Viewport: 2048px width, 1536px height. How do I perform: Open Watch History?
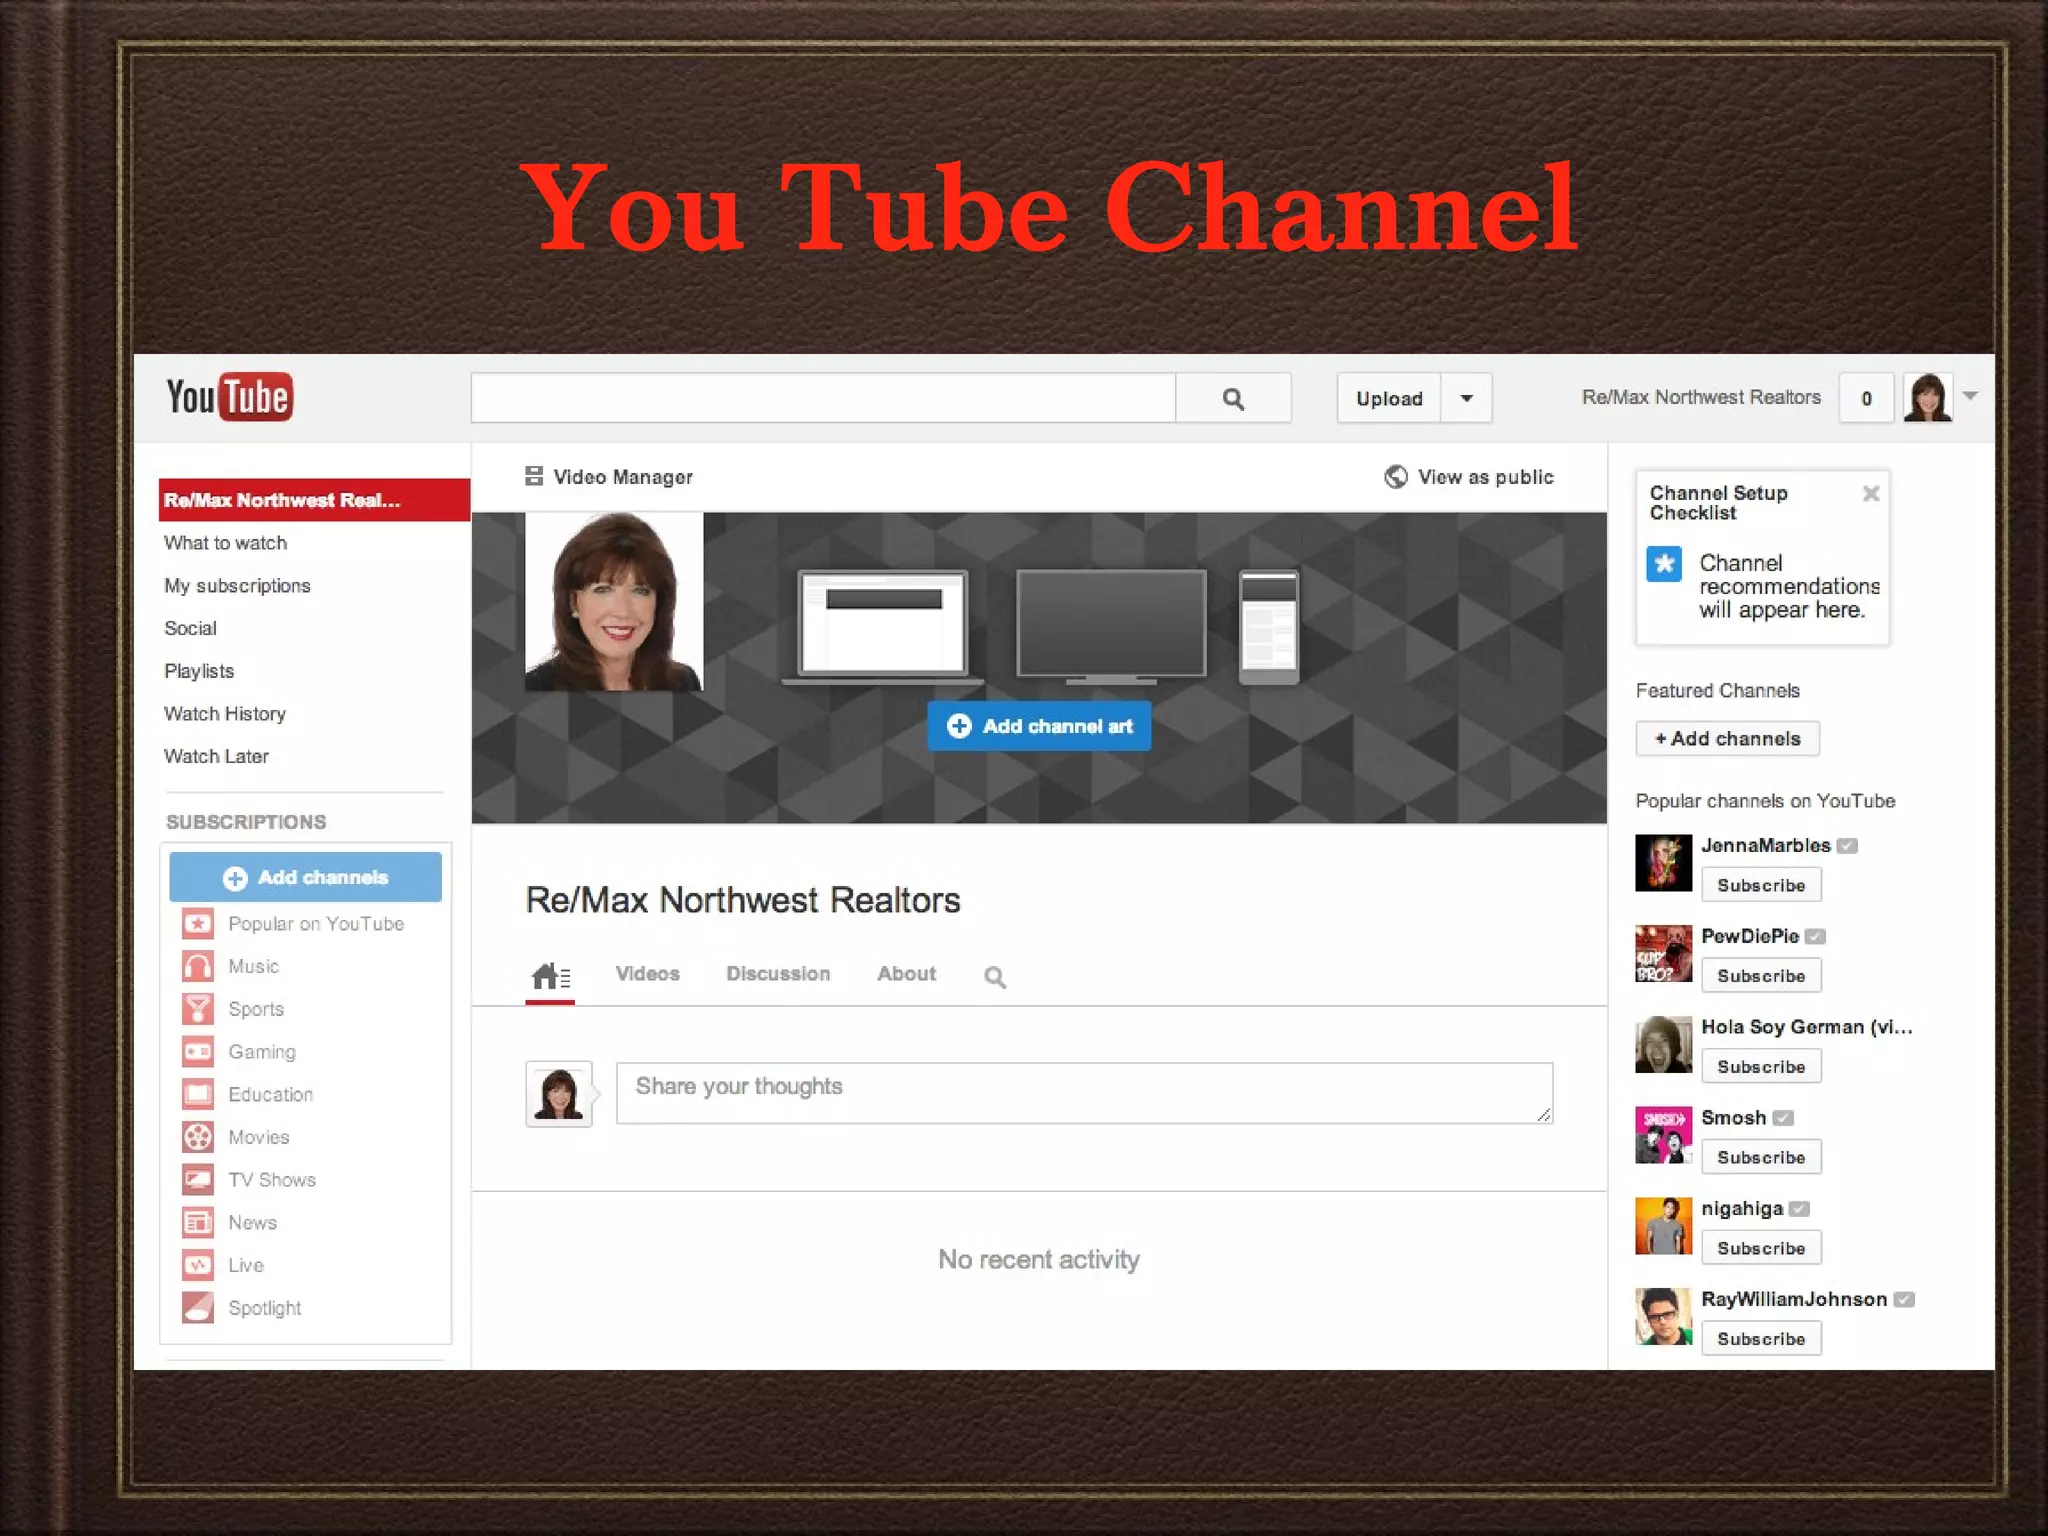(225, 714)
